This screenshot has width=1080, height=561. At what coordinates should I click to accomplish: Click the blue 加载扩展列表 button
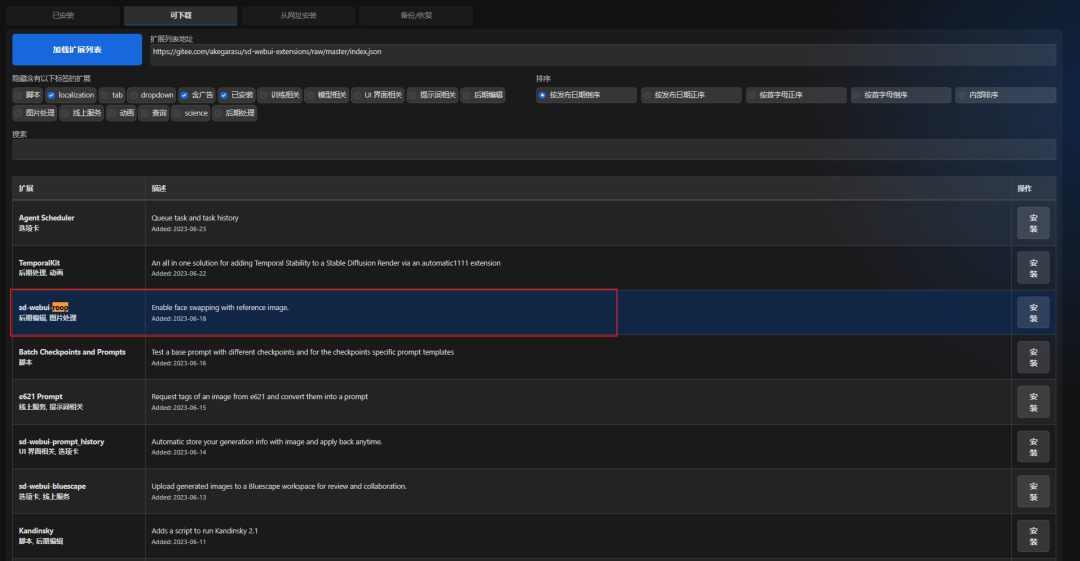coord(77,50)
